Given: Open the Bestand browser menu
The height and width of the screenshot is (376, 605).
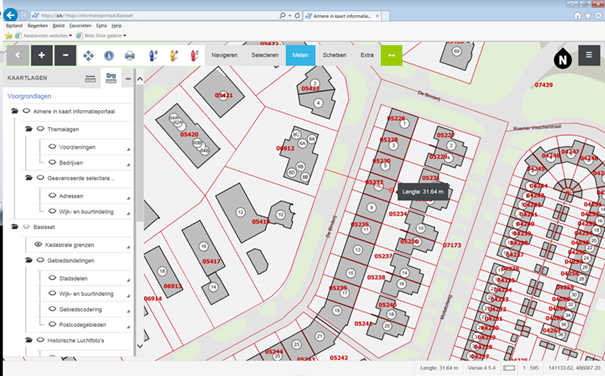Looking at the screenshot, I should 14,26.
